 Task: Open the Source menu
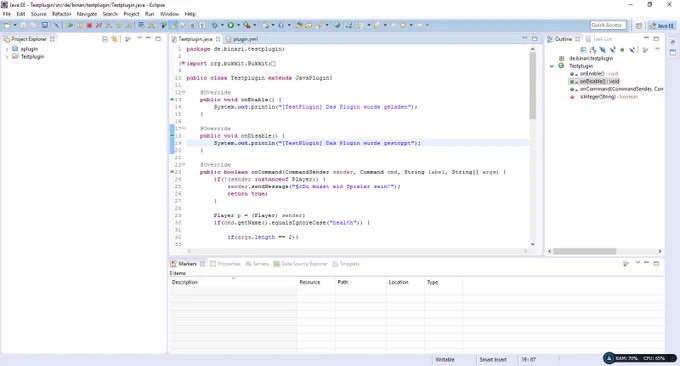[38, 14]
